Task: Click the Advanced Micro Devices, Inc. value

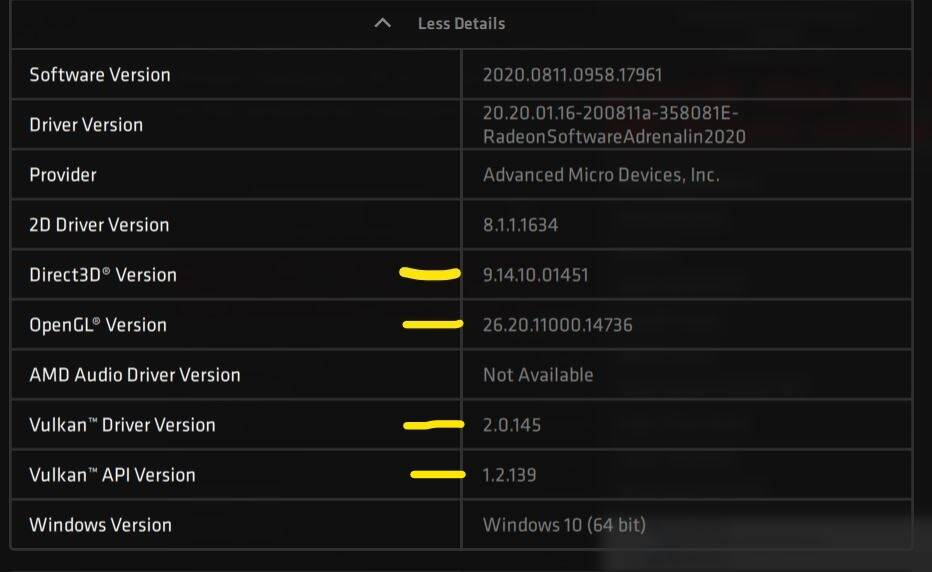Action: point(601,175)
